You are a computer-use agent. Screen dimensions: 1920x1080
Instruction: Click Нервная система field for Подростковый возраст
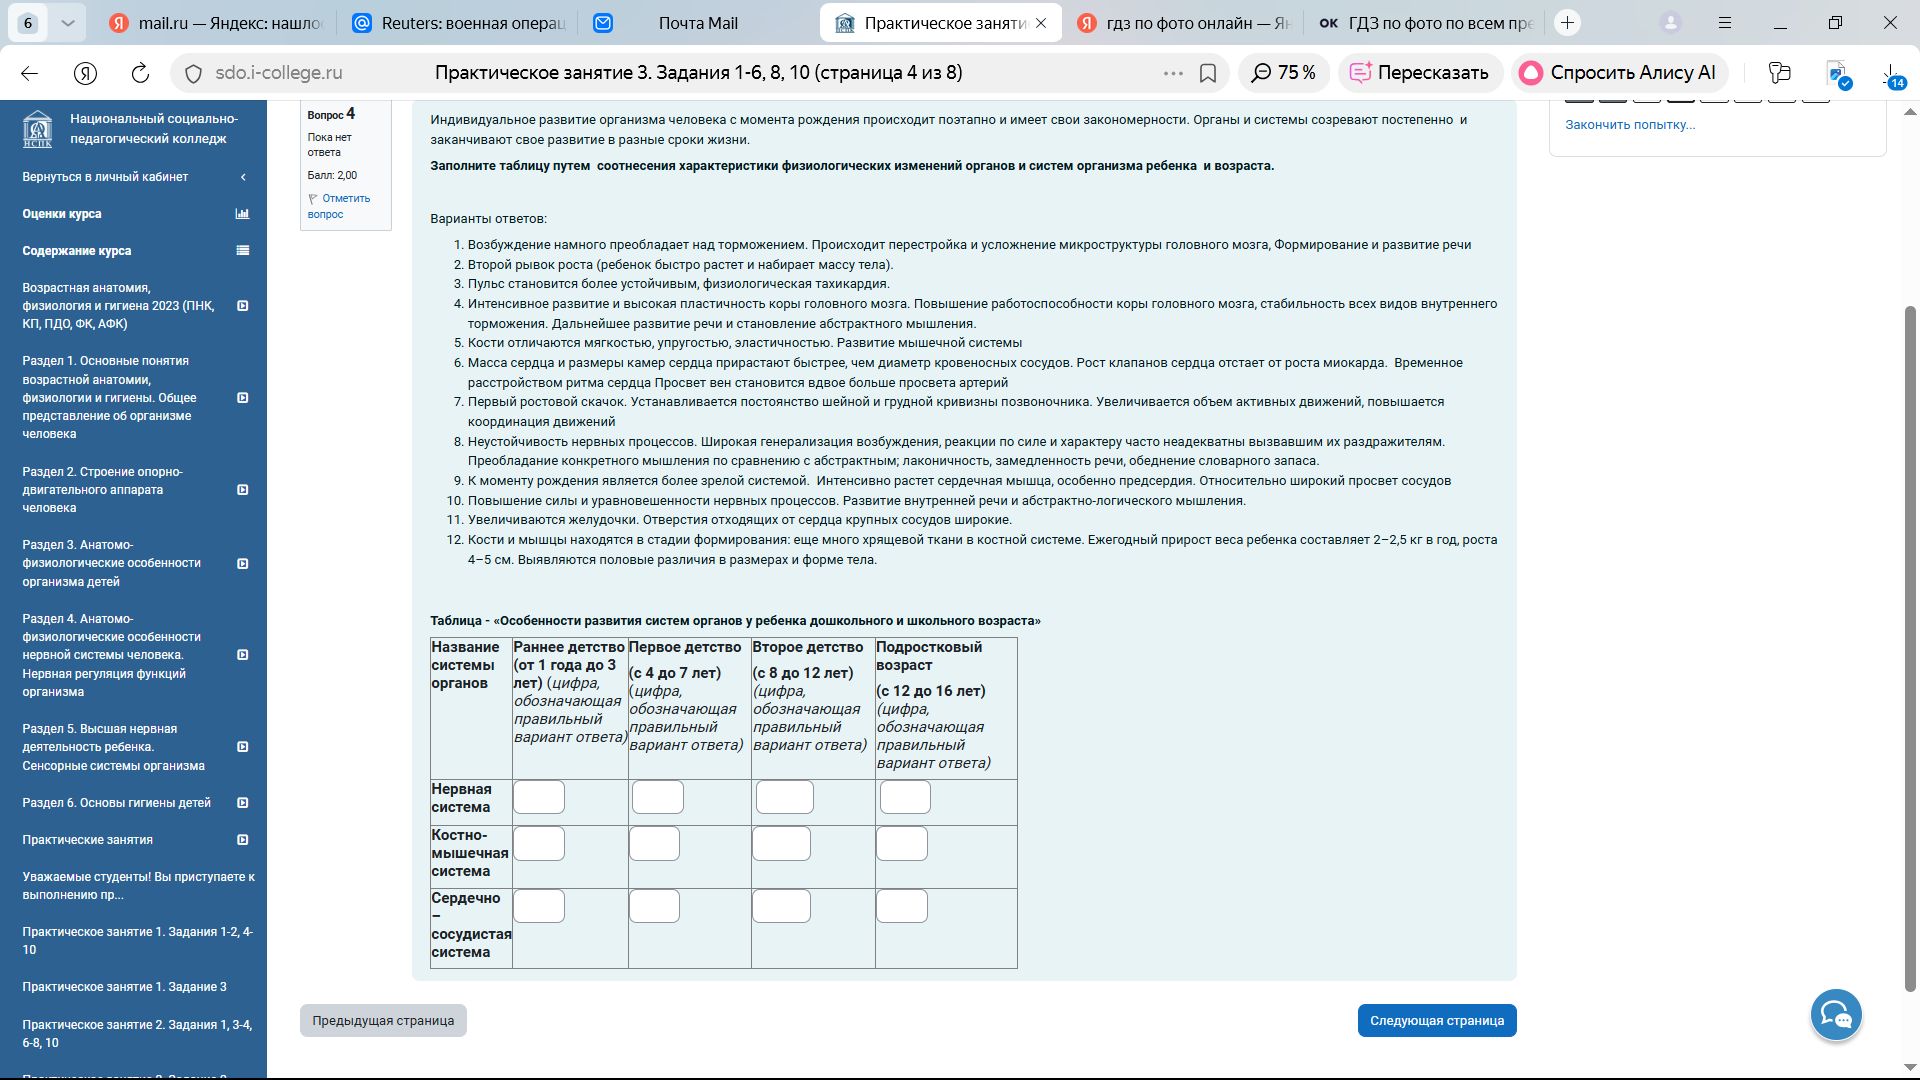pos(905,798)
